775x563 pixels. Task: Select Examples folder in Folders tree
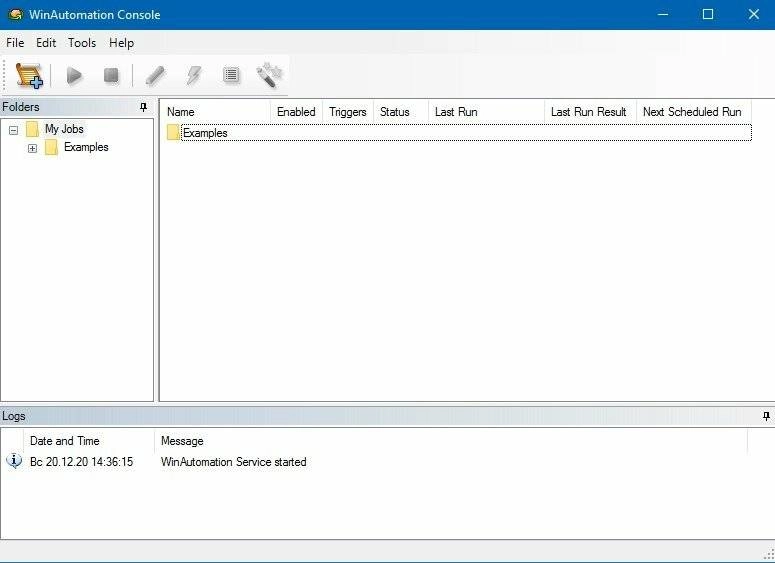[x=86, y=147]
